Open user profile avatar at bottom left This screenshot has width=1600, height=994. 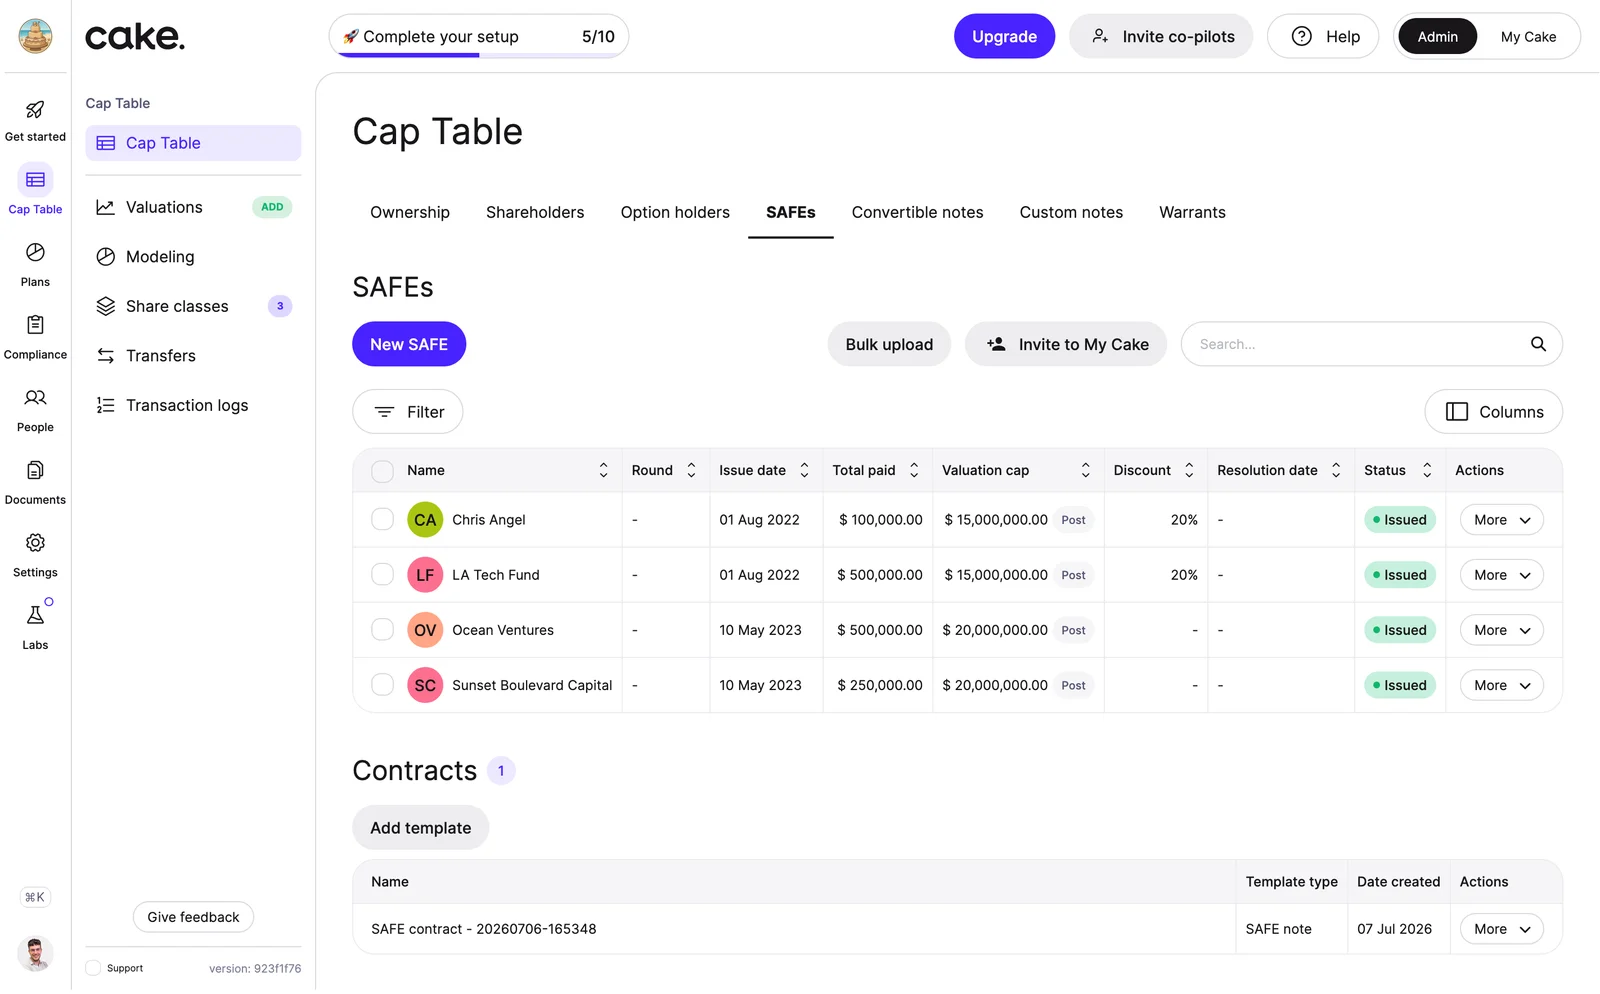(35, 954)
